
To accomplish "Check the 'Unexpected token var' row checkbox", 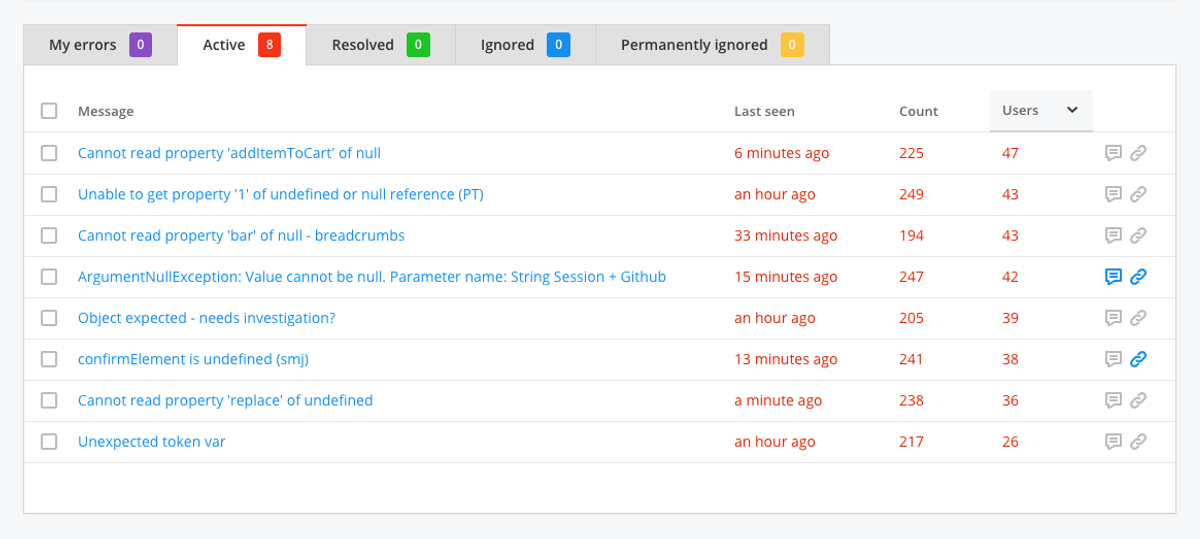I will (49, 441).
